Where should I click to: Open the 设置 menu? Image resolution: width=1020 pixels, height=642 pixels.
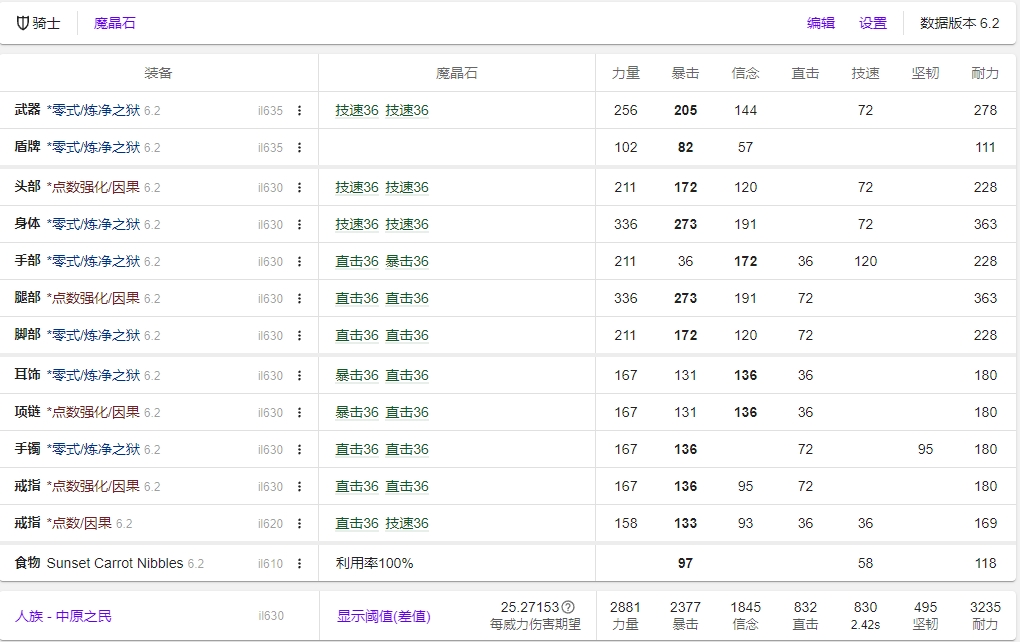coord(873,23)
